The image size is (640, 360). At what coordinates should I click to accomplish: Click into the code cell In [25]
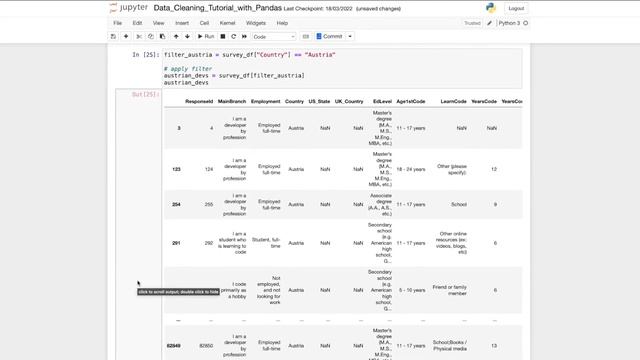(x=342, y=69)
